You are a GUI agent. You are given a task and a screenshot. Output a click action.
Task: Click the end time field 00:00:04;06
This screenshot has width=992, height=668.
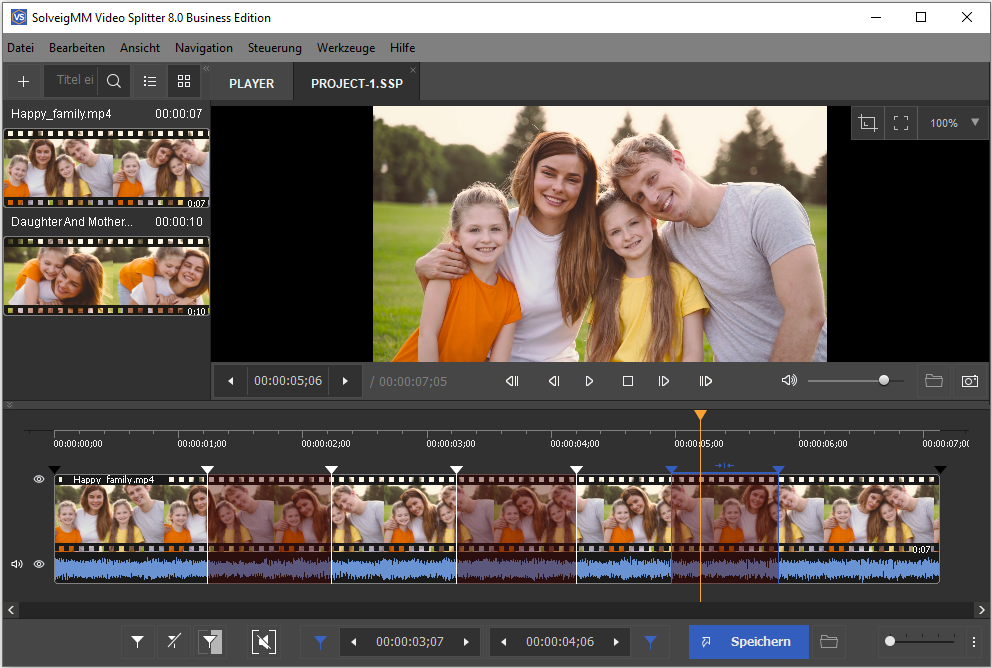tap(560, 642)
